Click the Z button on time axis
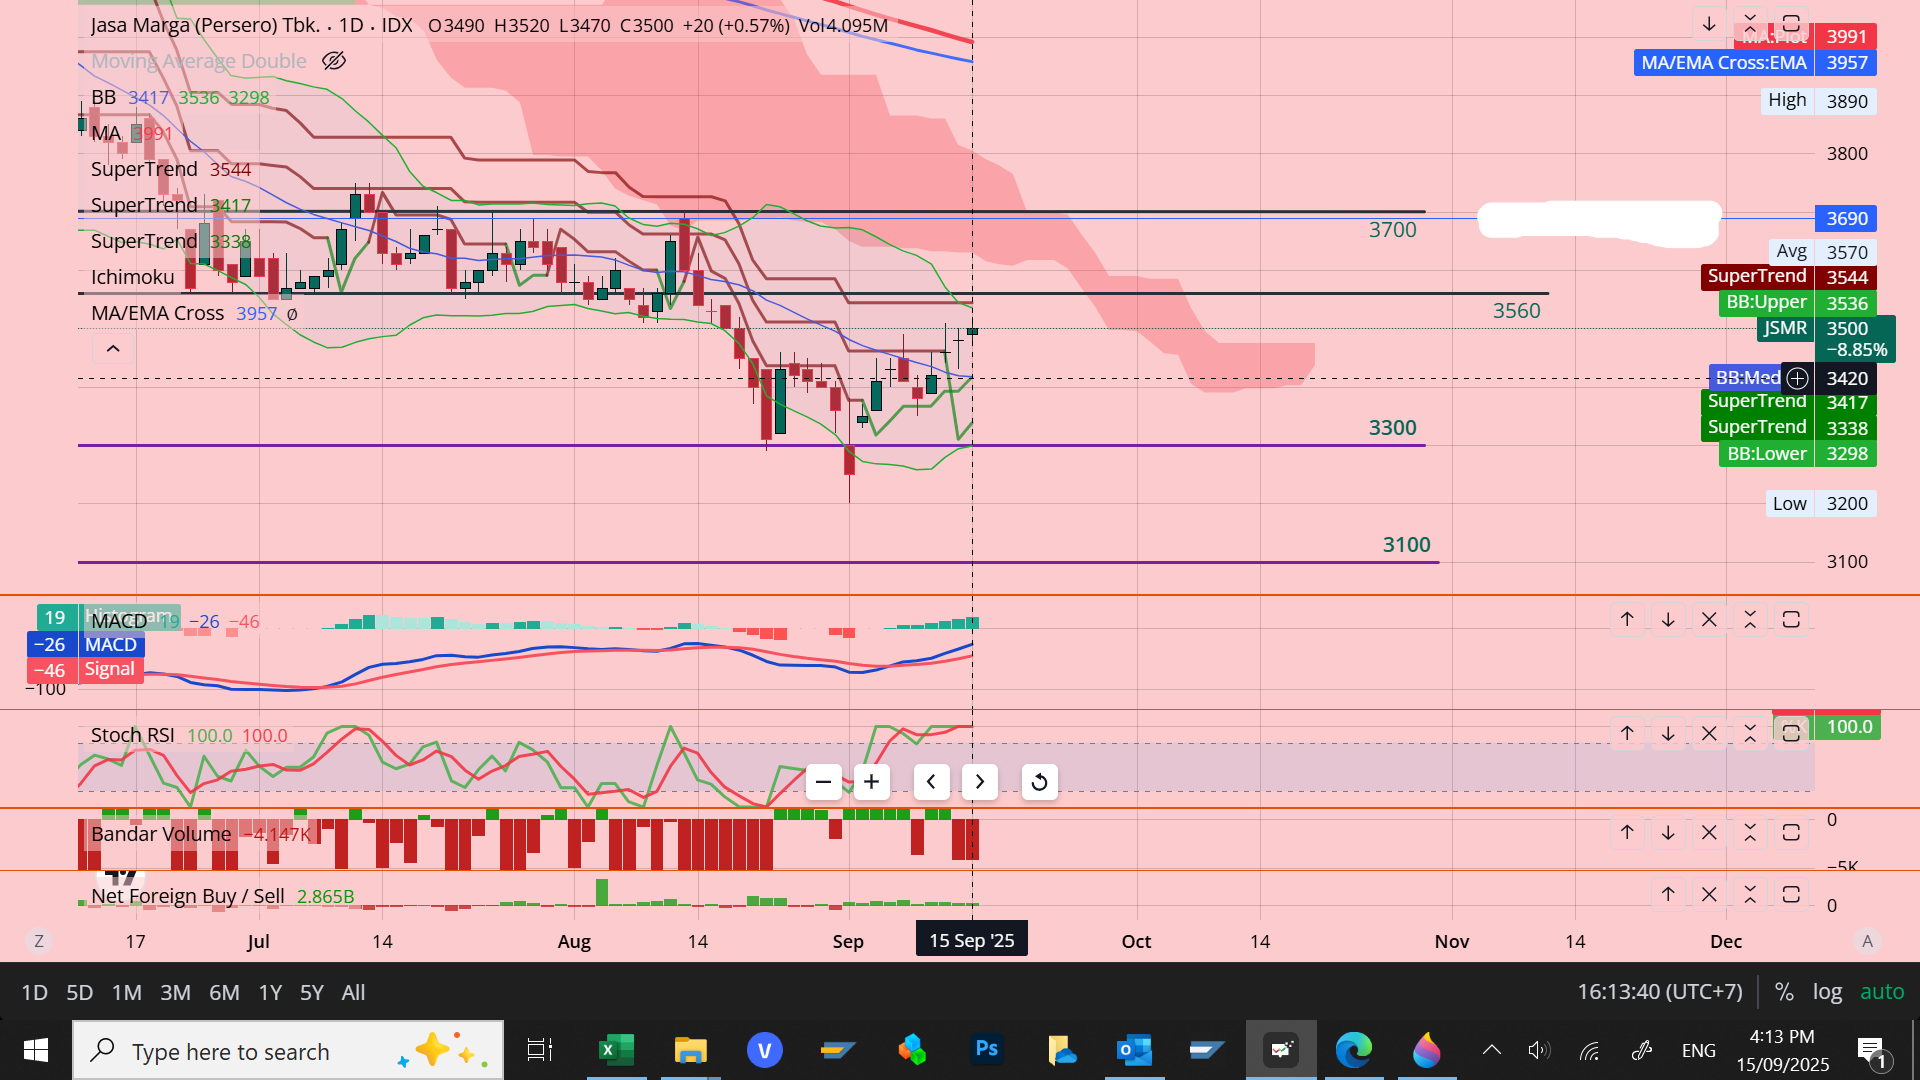Viewport: 1920px width, 1080px height. coord(39,941)
